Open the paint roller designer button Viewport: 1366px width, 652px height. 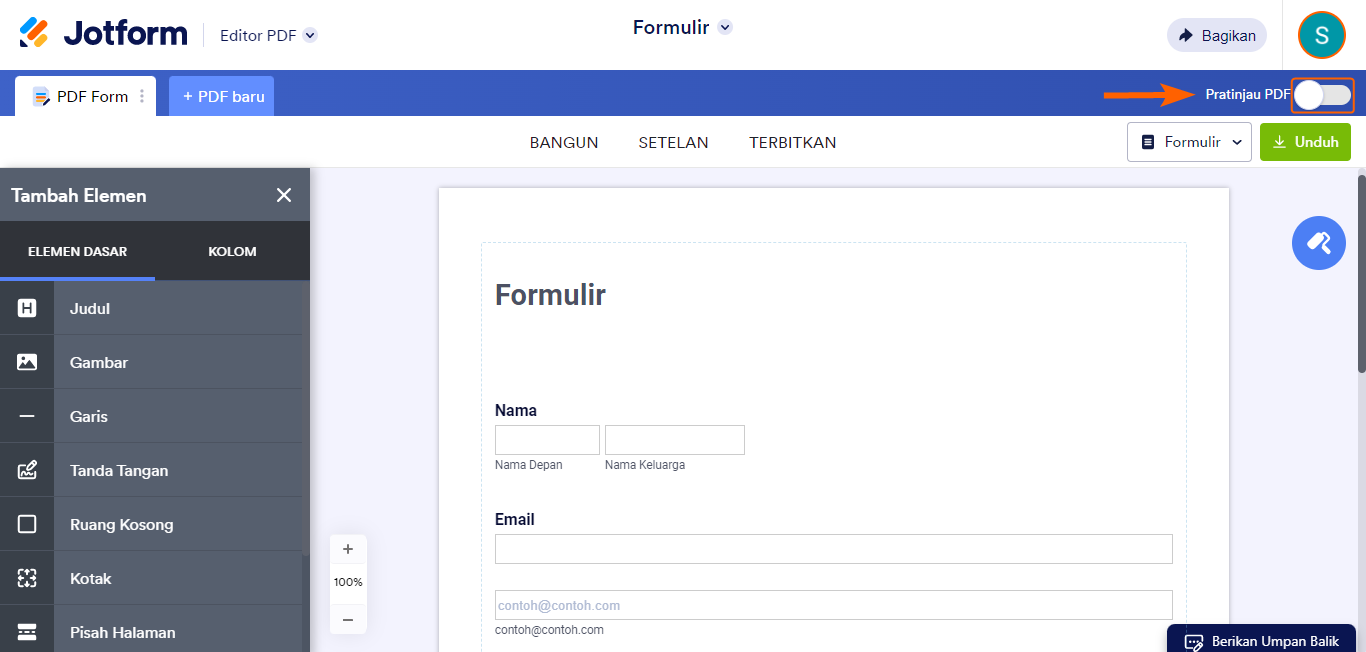coord(1318,243)
